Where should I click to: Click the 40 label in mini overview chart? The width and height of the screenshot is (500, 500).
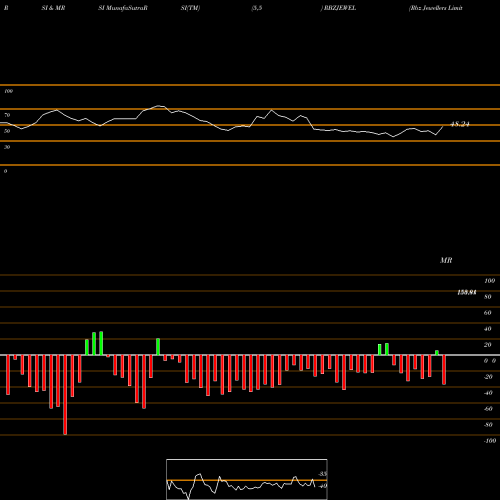coord(322,486)
